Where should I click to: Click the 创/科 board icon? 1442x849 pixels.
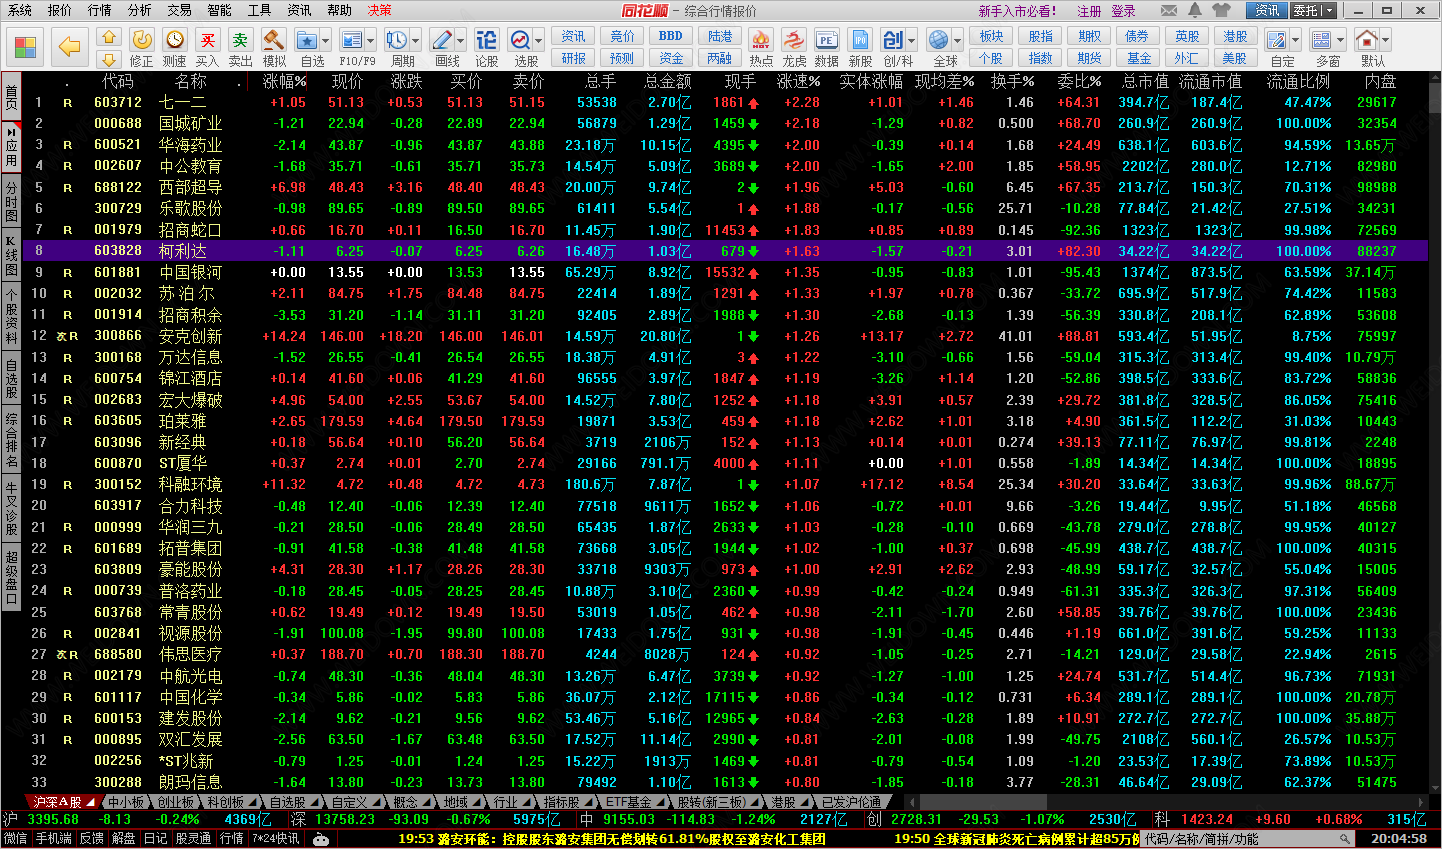[893, 40]
